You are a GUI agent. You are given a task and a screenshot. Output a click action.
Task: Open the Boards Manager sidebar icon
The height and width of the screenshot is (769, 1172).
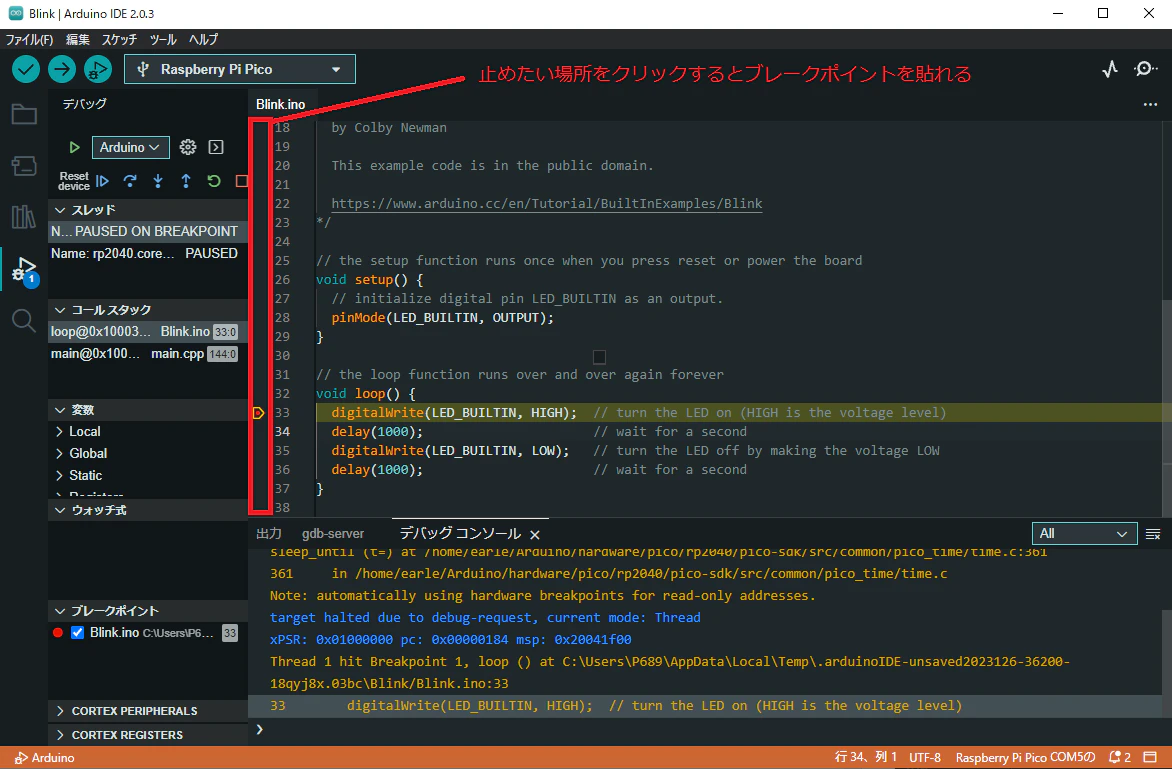click(24, 165)
